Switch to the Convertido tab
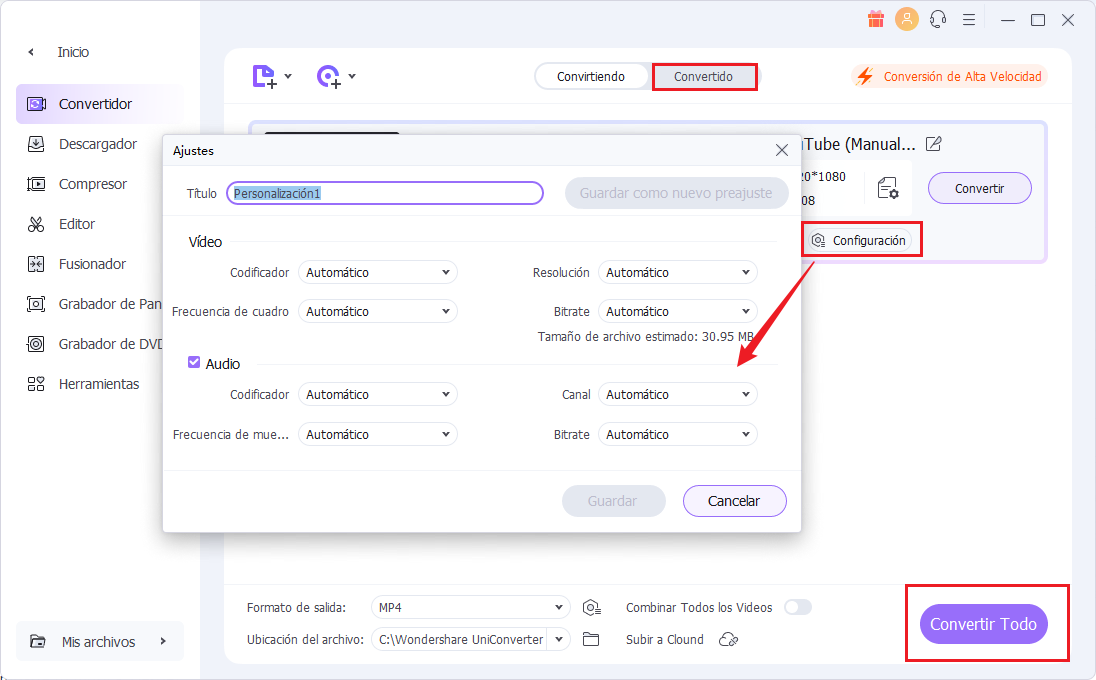The width and height of the screenshot is (1096, 680). click(703, 77)
